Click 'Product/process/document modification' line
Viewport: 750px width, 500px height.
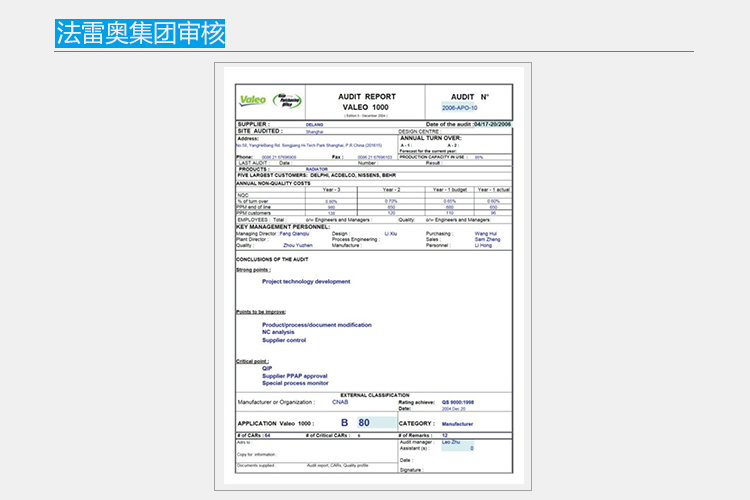point(317,325)
